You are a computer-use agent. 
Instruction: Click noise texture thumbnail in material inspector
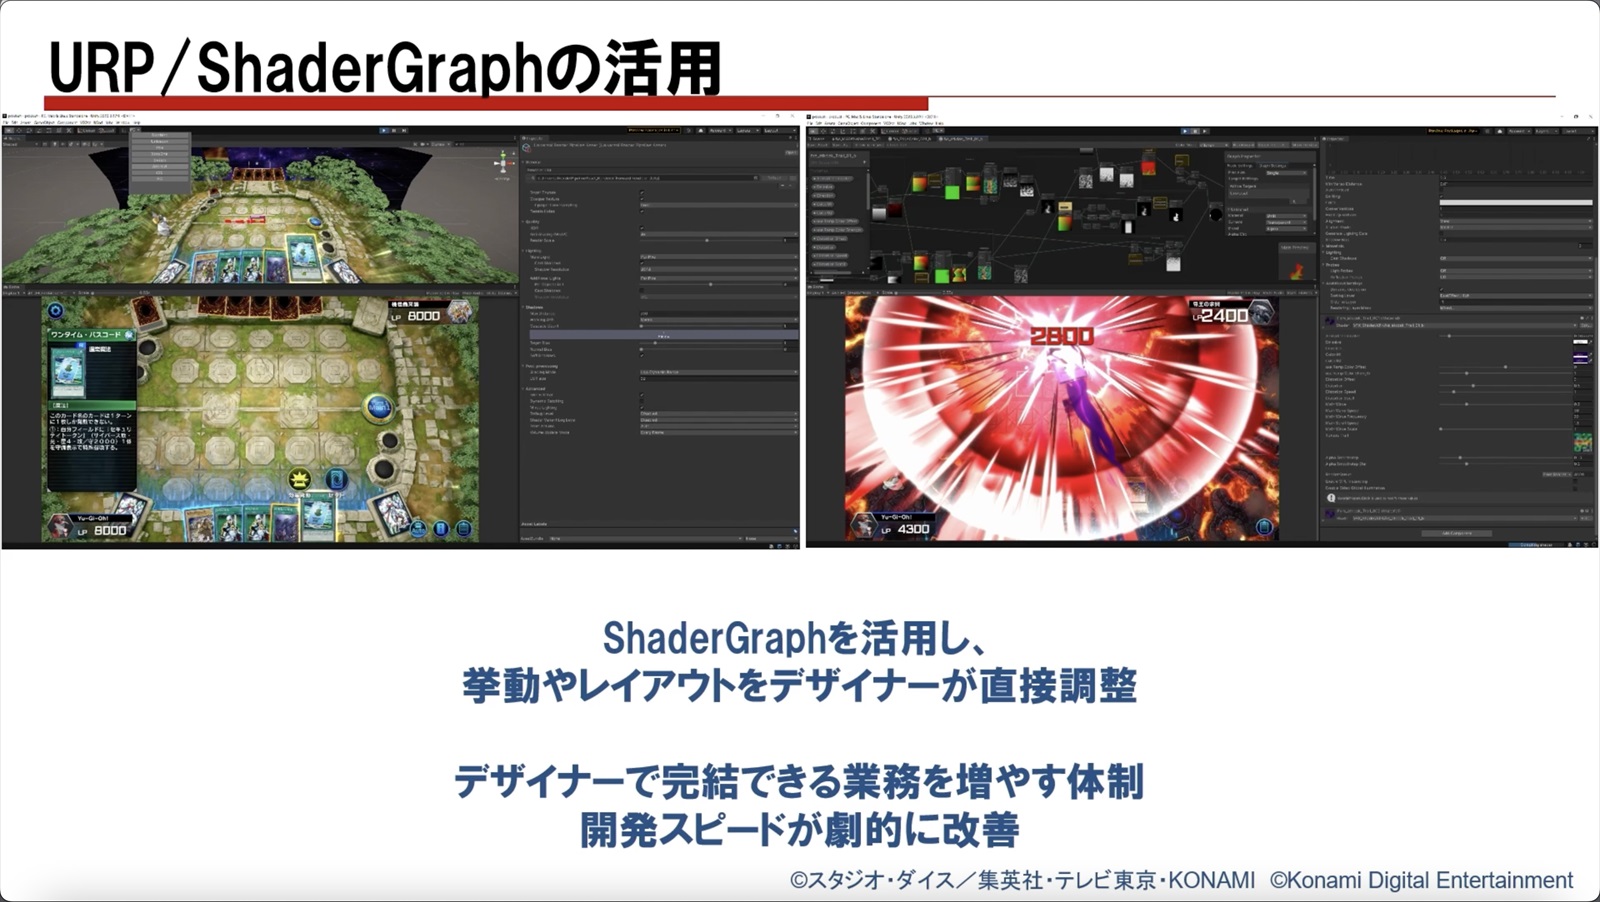[x=1583, y=442]
